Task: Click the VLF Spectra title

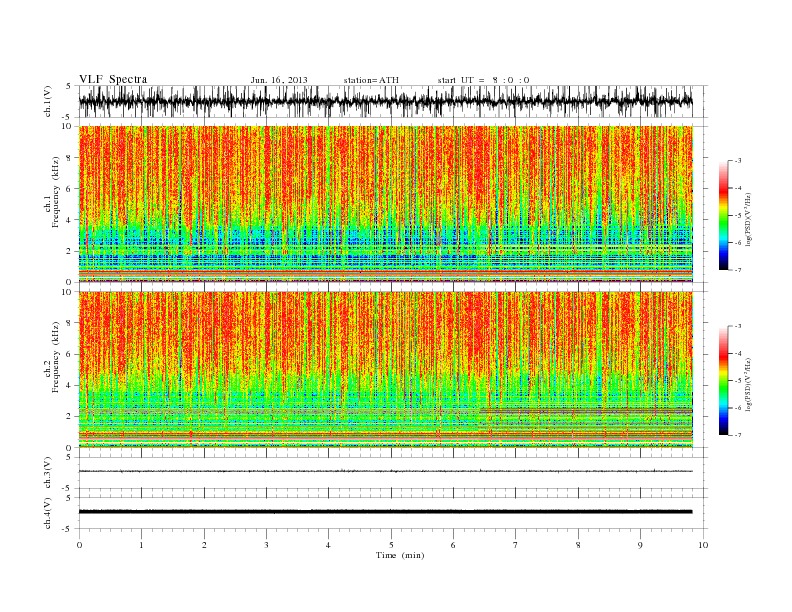Action: click(x=113, y=79)
